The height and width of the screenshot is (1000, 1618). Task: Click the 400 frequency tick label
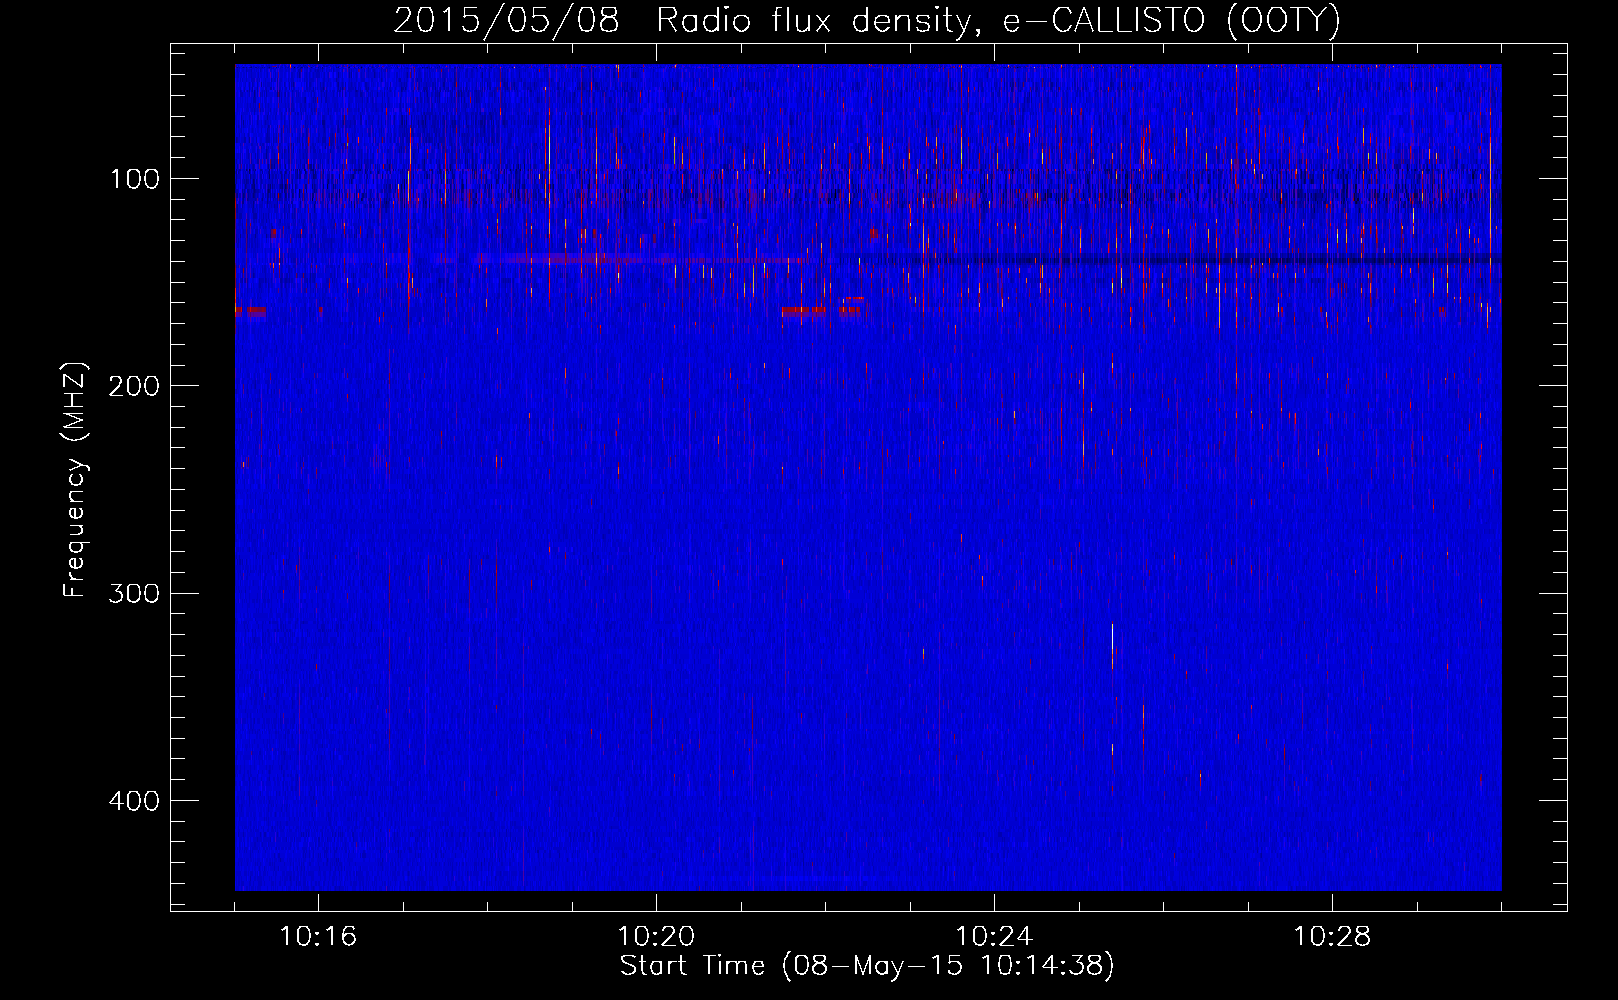point(134,801)
